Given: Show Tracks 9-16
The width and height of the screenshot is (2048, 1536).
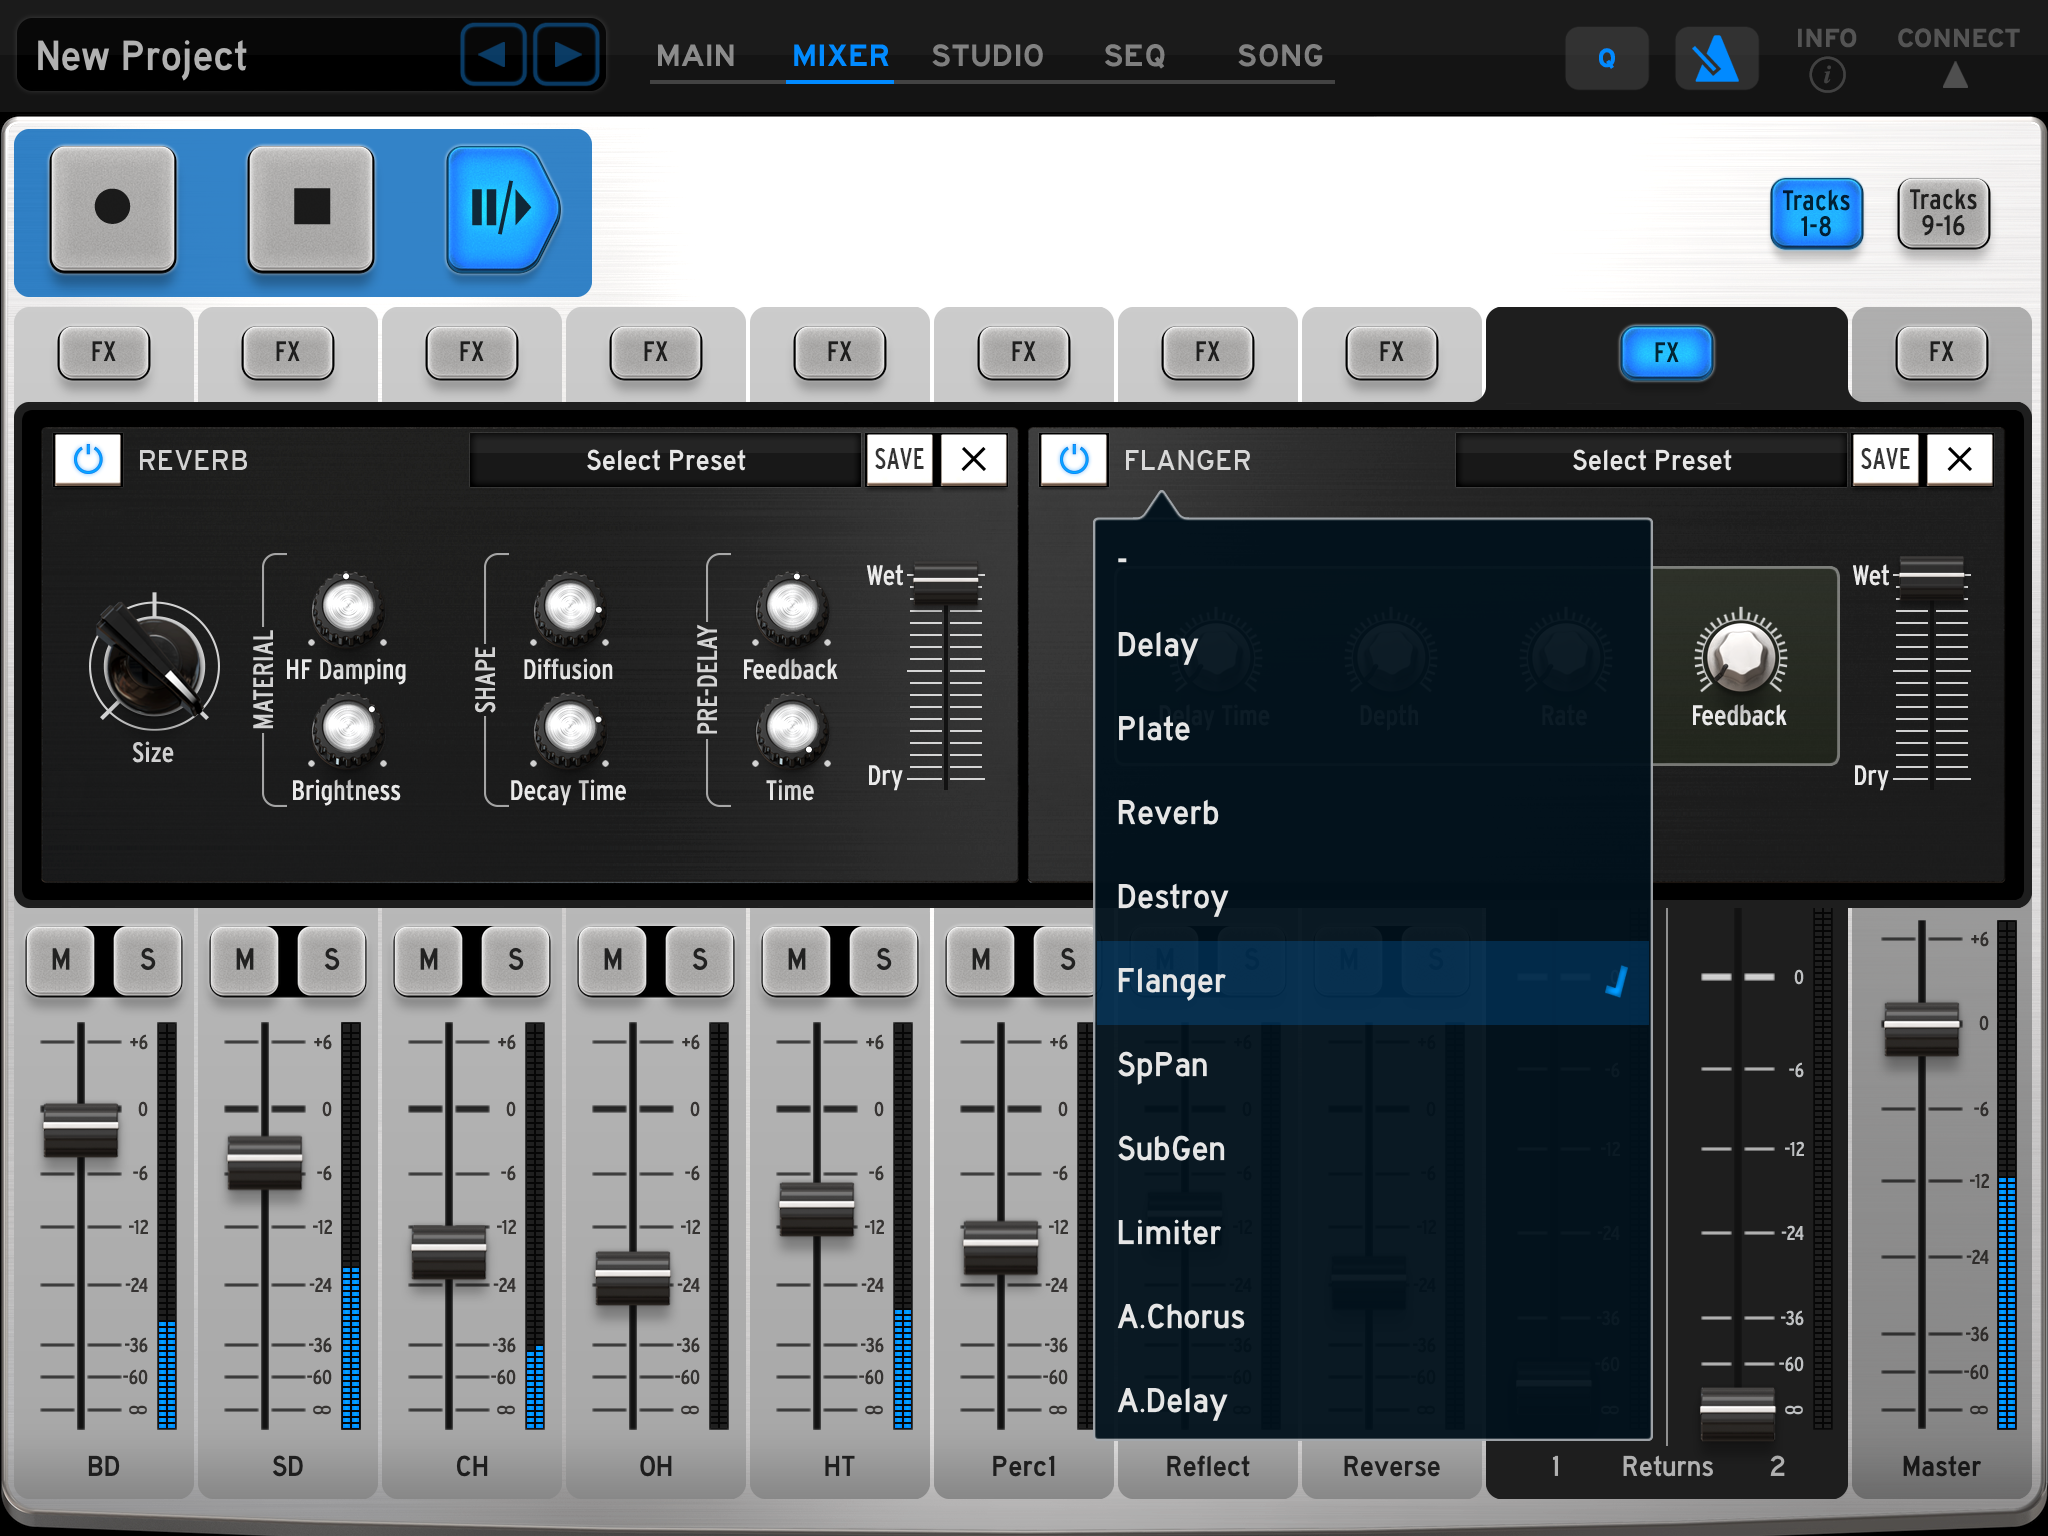Looking at the screenshot, I should [x=1943, y=213].
